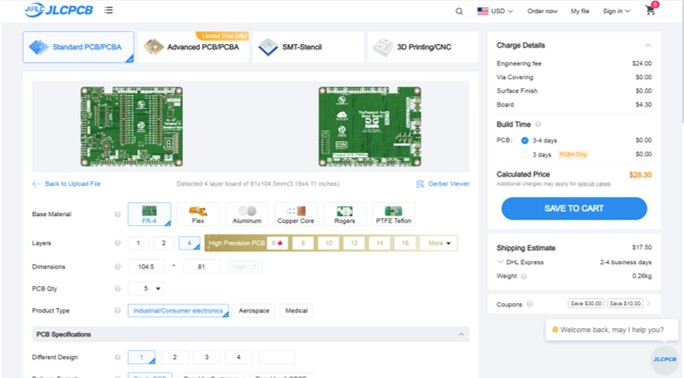
Task: Click the search magnifier icon
Action: 459,11
